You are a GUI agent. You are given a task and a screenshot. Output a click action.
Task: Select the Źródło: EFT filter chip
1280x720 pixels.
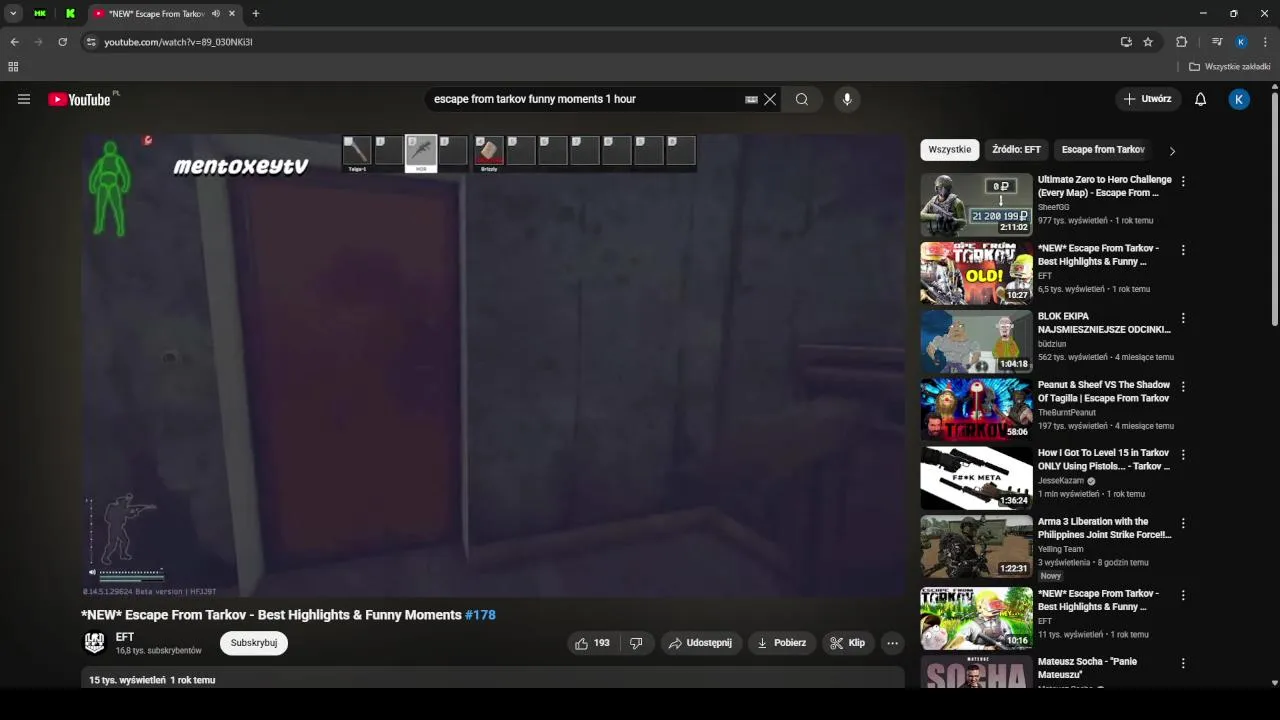click(1016, 150)
